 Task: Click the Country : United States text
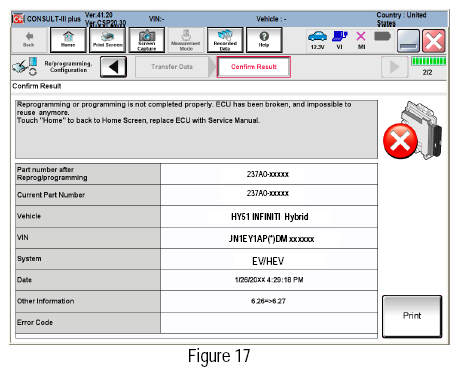[401, 19]
